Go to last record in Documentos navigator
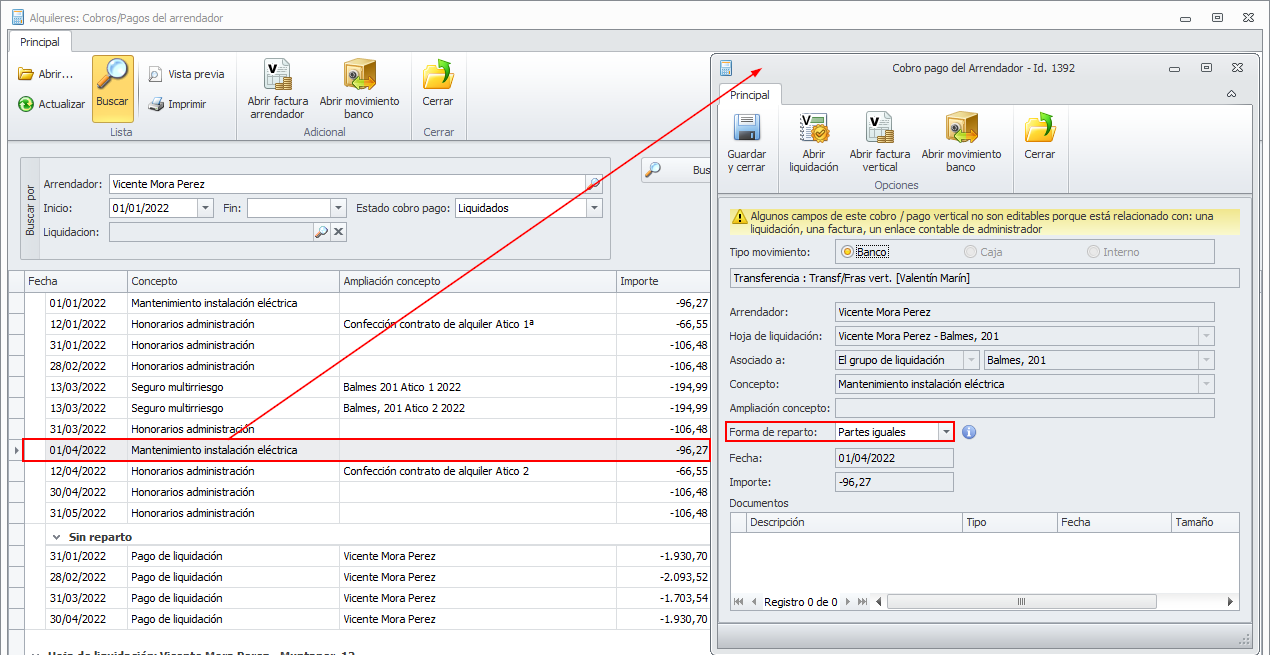Image resolution: width=1270 pixels, height=655 pixels. [x=863, y=602]
